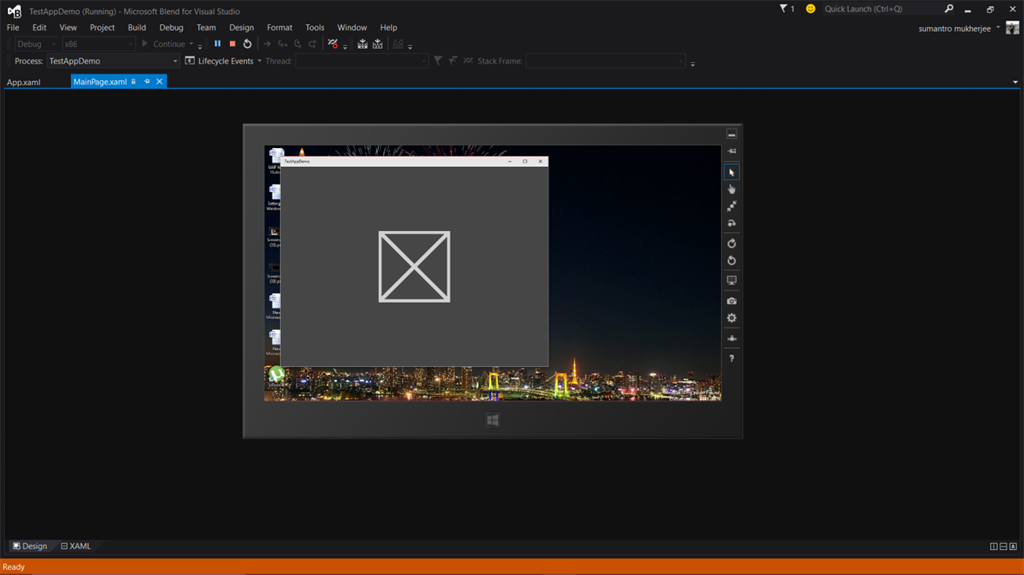Rotate the simulator clockwise
Image resolution: width=1024 pixels, height=575 pixels.
pyautogui.click(x=731, y=243)
